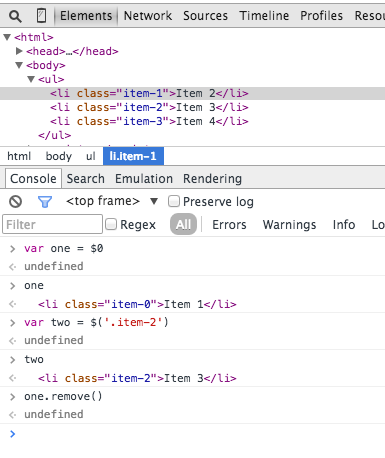Enable the Preserve log checkbox
The image size is (385, 458).
(x=174, y=201)
